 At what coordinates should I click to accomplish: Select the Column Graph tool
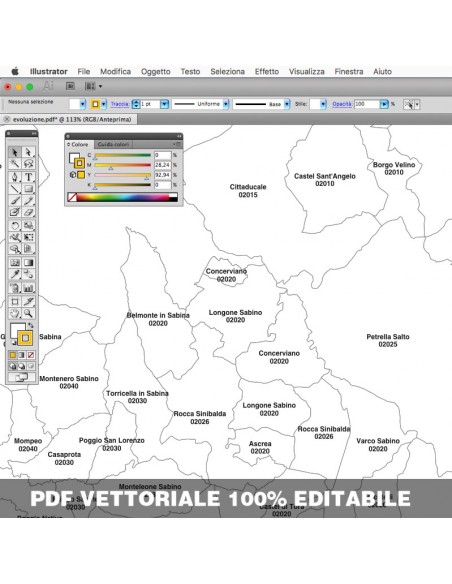pyautogui.click(x=28, y=288)
